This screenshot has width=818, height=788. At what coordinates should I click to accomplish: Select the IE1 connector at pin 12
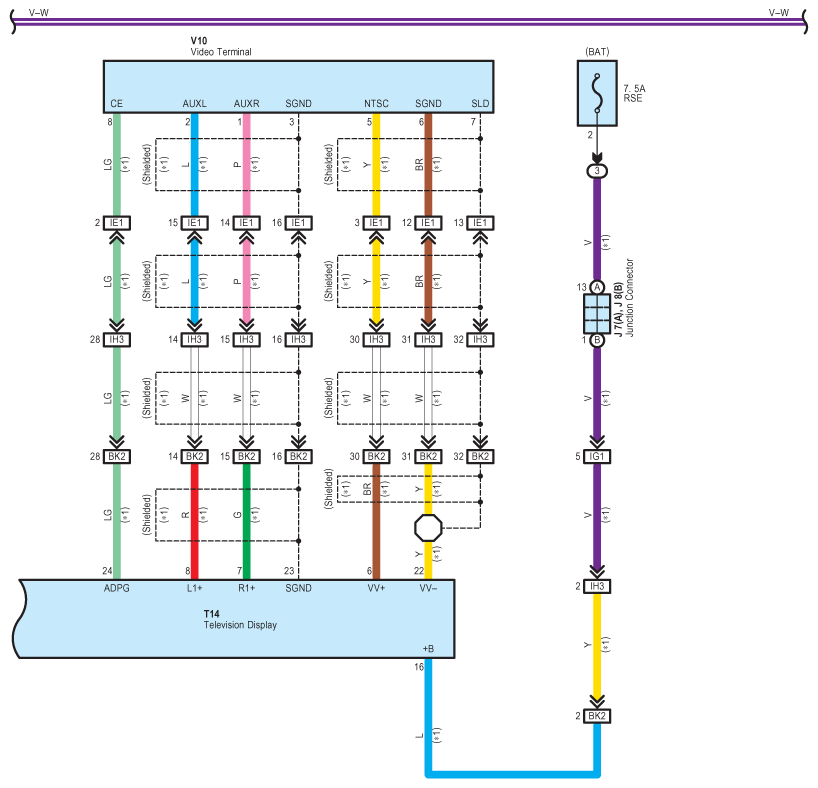(428, 223)
